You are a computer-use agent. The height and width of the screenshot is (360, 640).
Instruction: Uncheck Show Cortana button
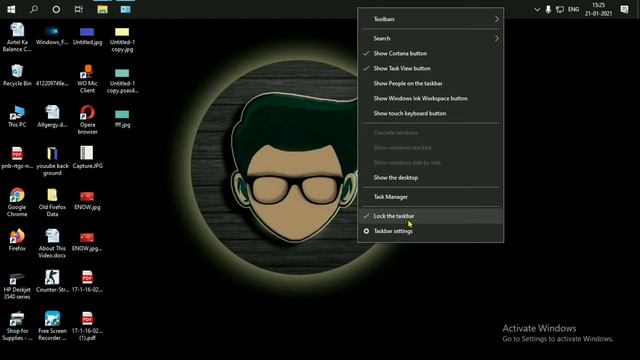(431, 53)
